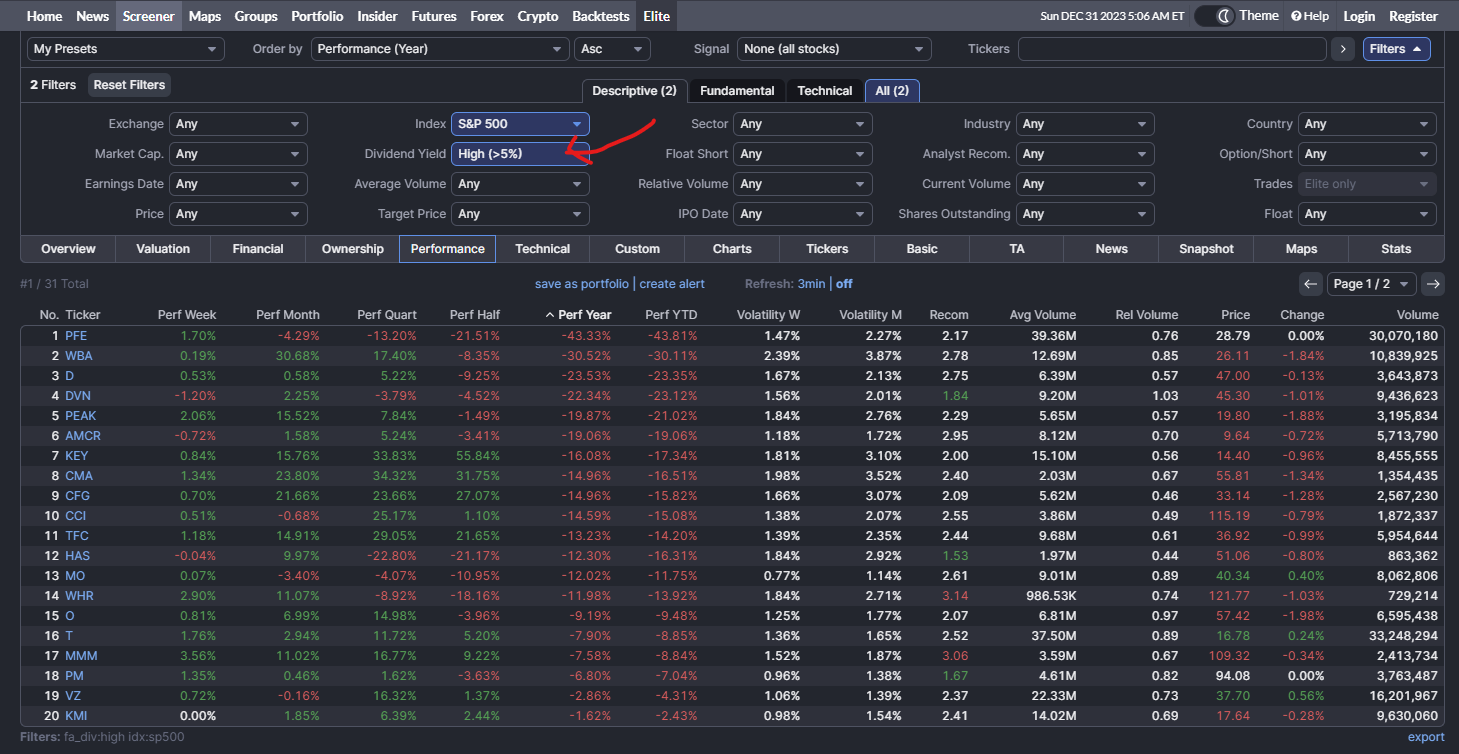1459x754 pixels.
Task: Open the Index S&P 500 dropdown
Action: [520, 124]
